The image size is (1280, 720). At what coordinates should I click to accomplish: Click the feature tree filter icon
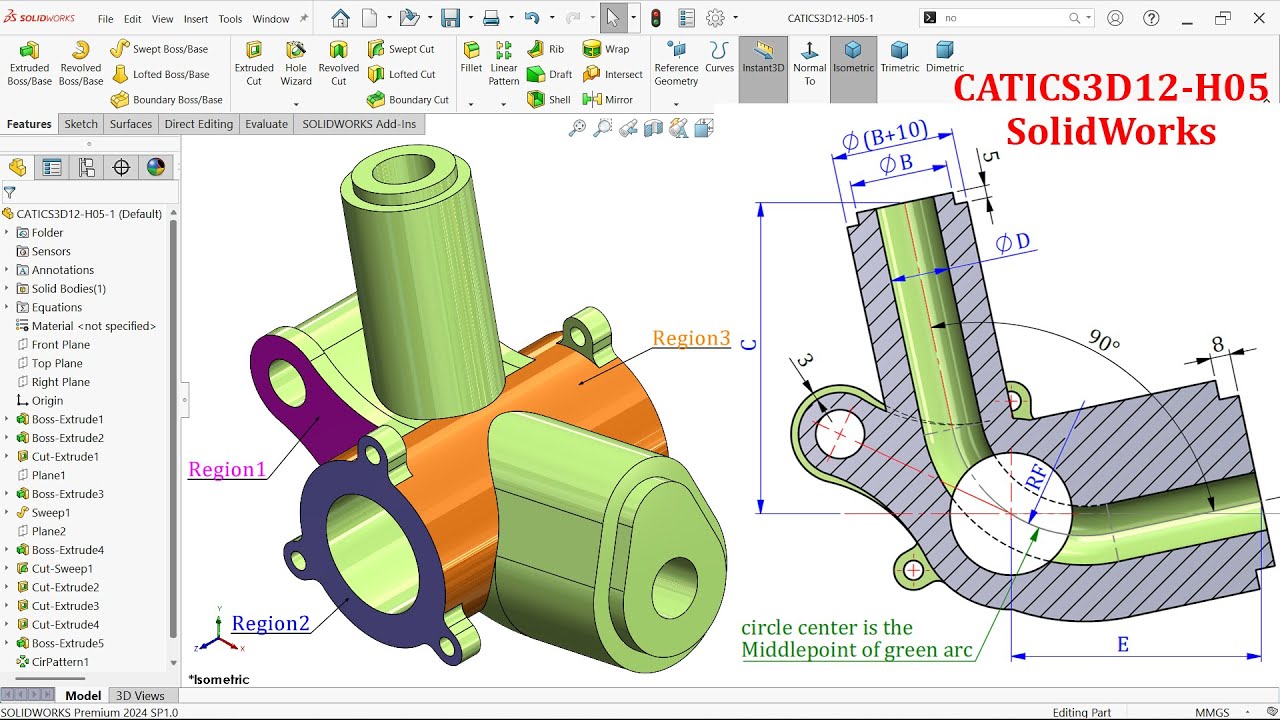(x=10, y=192)
